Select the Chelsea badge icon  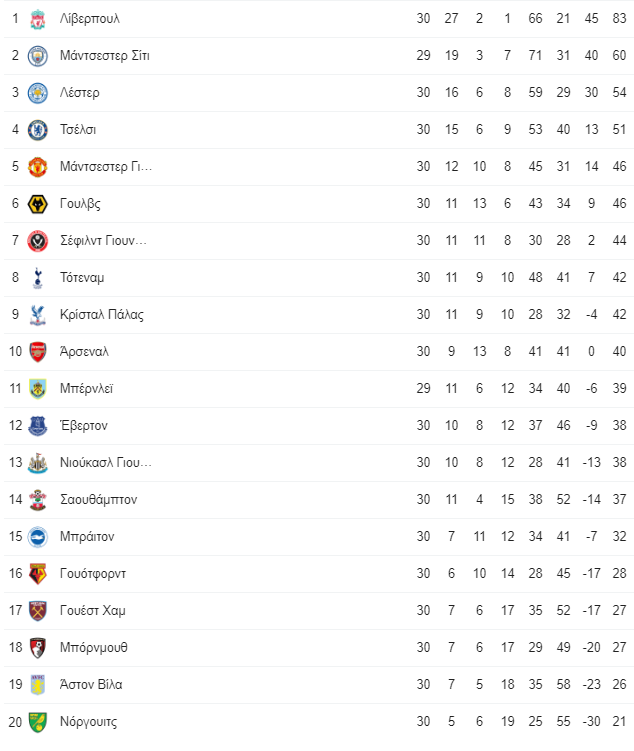click(x=37, y=130)
